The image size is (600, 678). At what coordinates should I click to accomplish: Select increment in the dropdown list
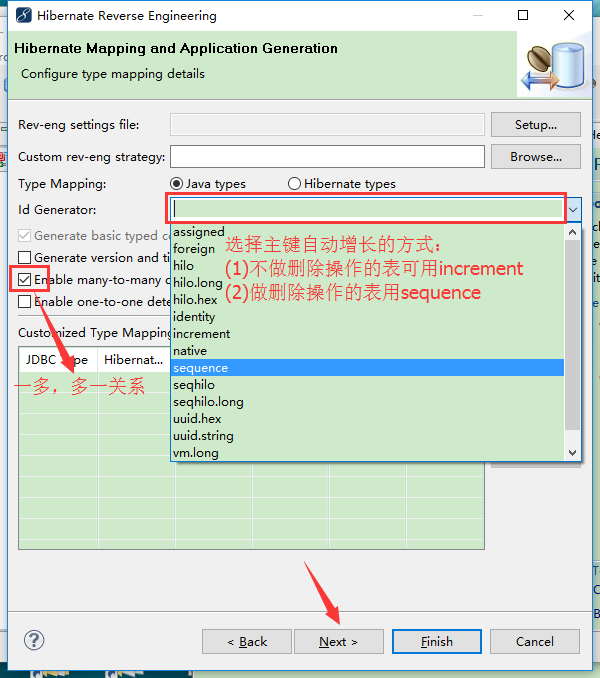(367, 334)
